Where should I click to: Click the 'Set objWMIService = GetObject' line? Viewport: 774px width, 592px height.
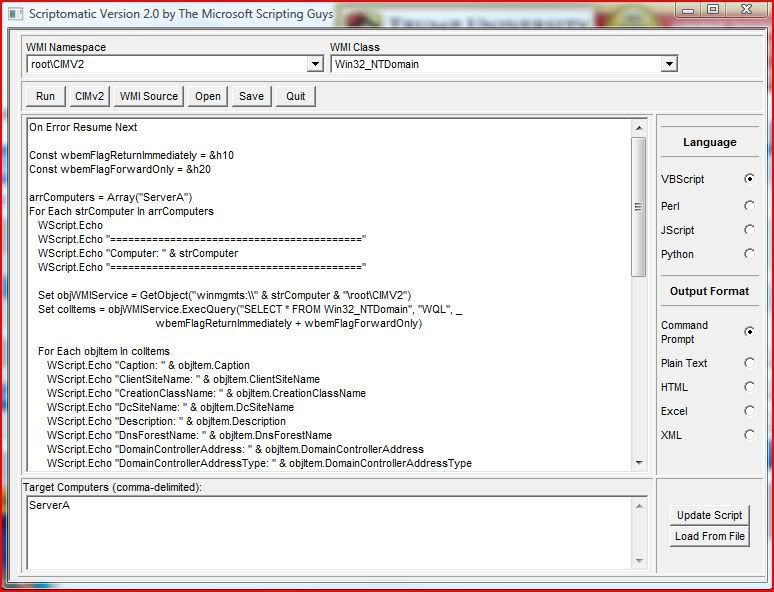[x=225, y=295]
